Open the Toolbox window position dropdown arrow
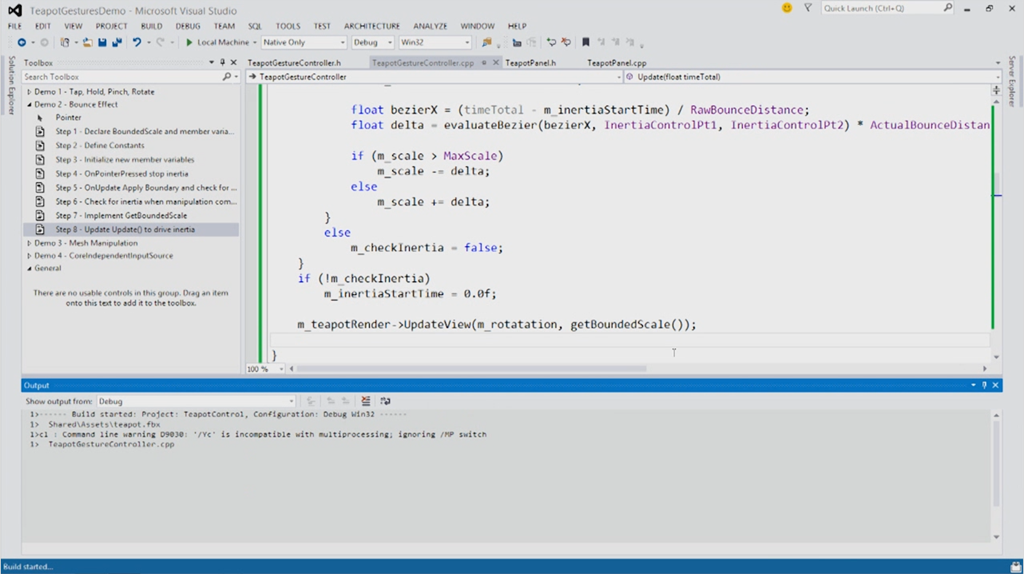Viewport: 1024px width, 574px height. [x=211, y=63]
